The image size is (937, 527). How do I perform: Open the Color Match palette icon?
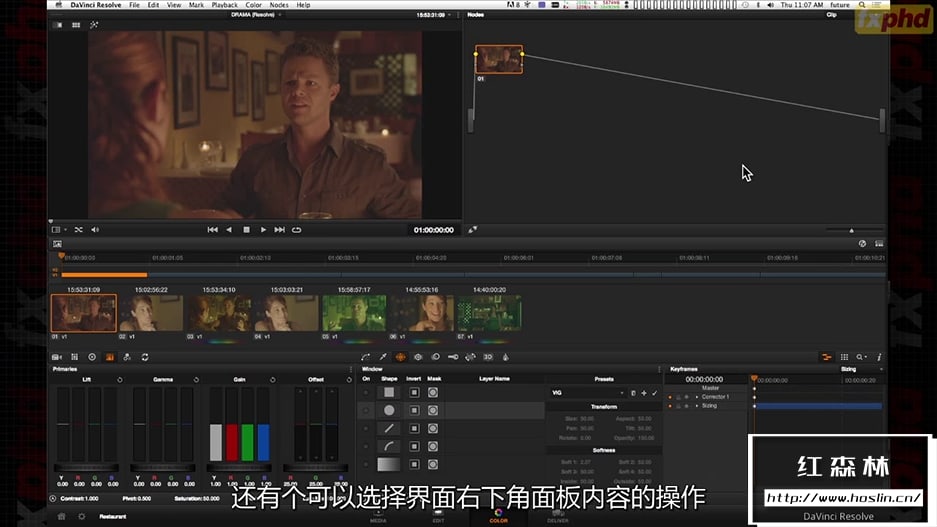coord(75,357)
